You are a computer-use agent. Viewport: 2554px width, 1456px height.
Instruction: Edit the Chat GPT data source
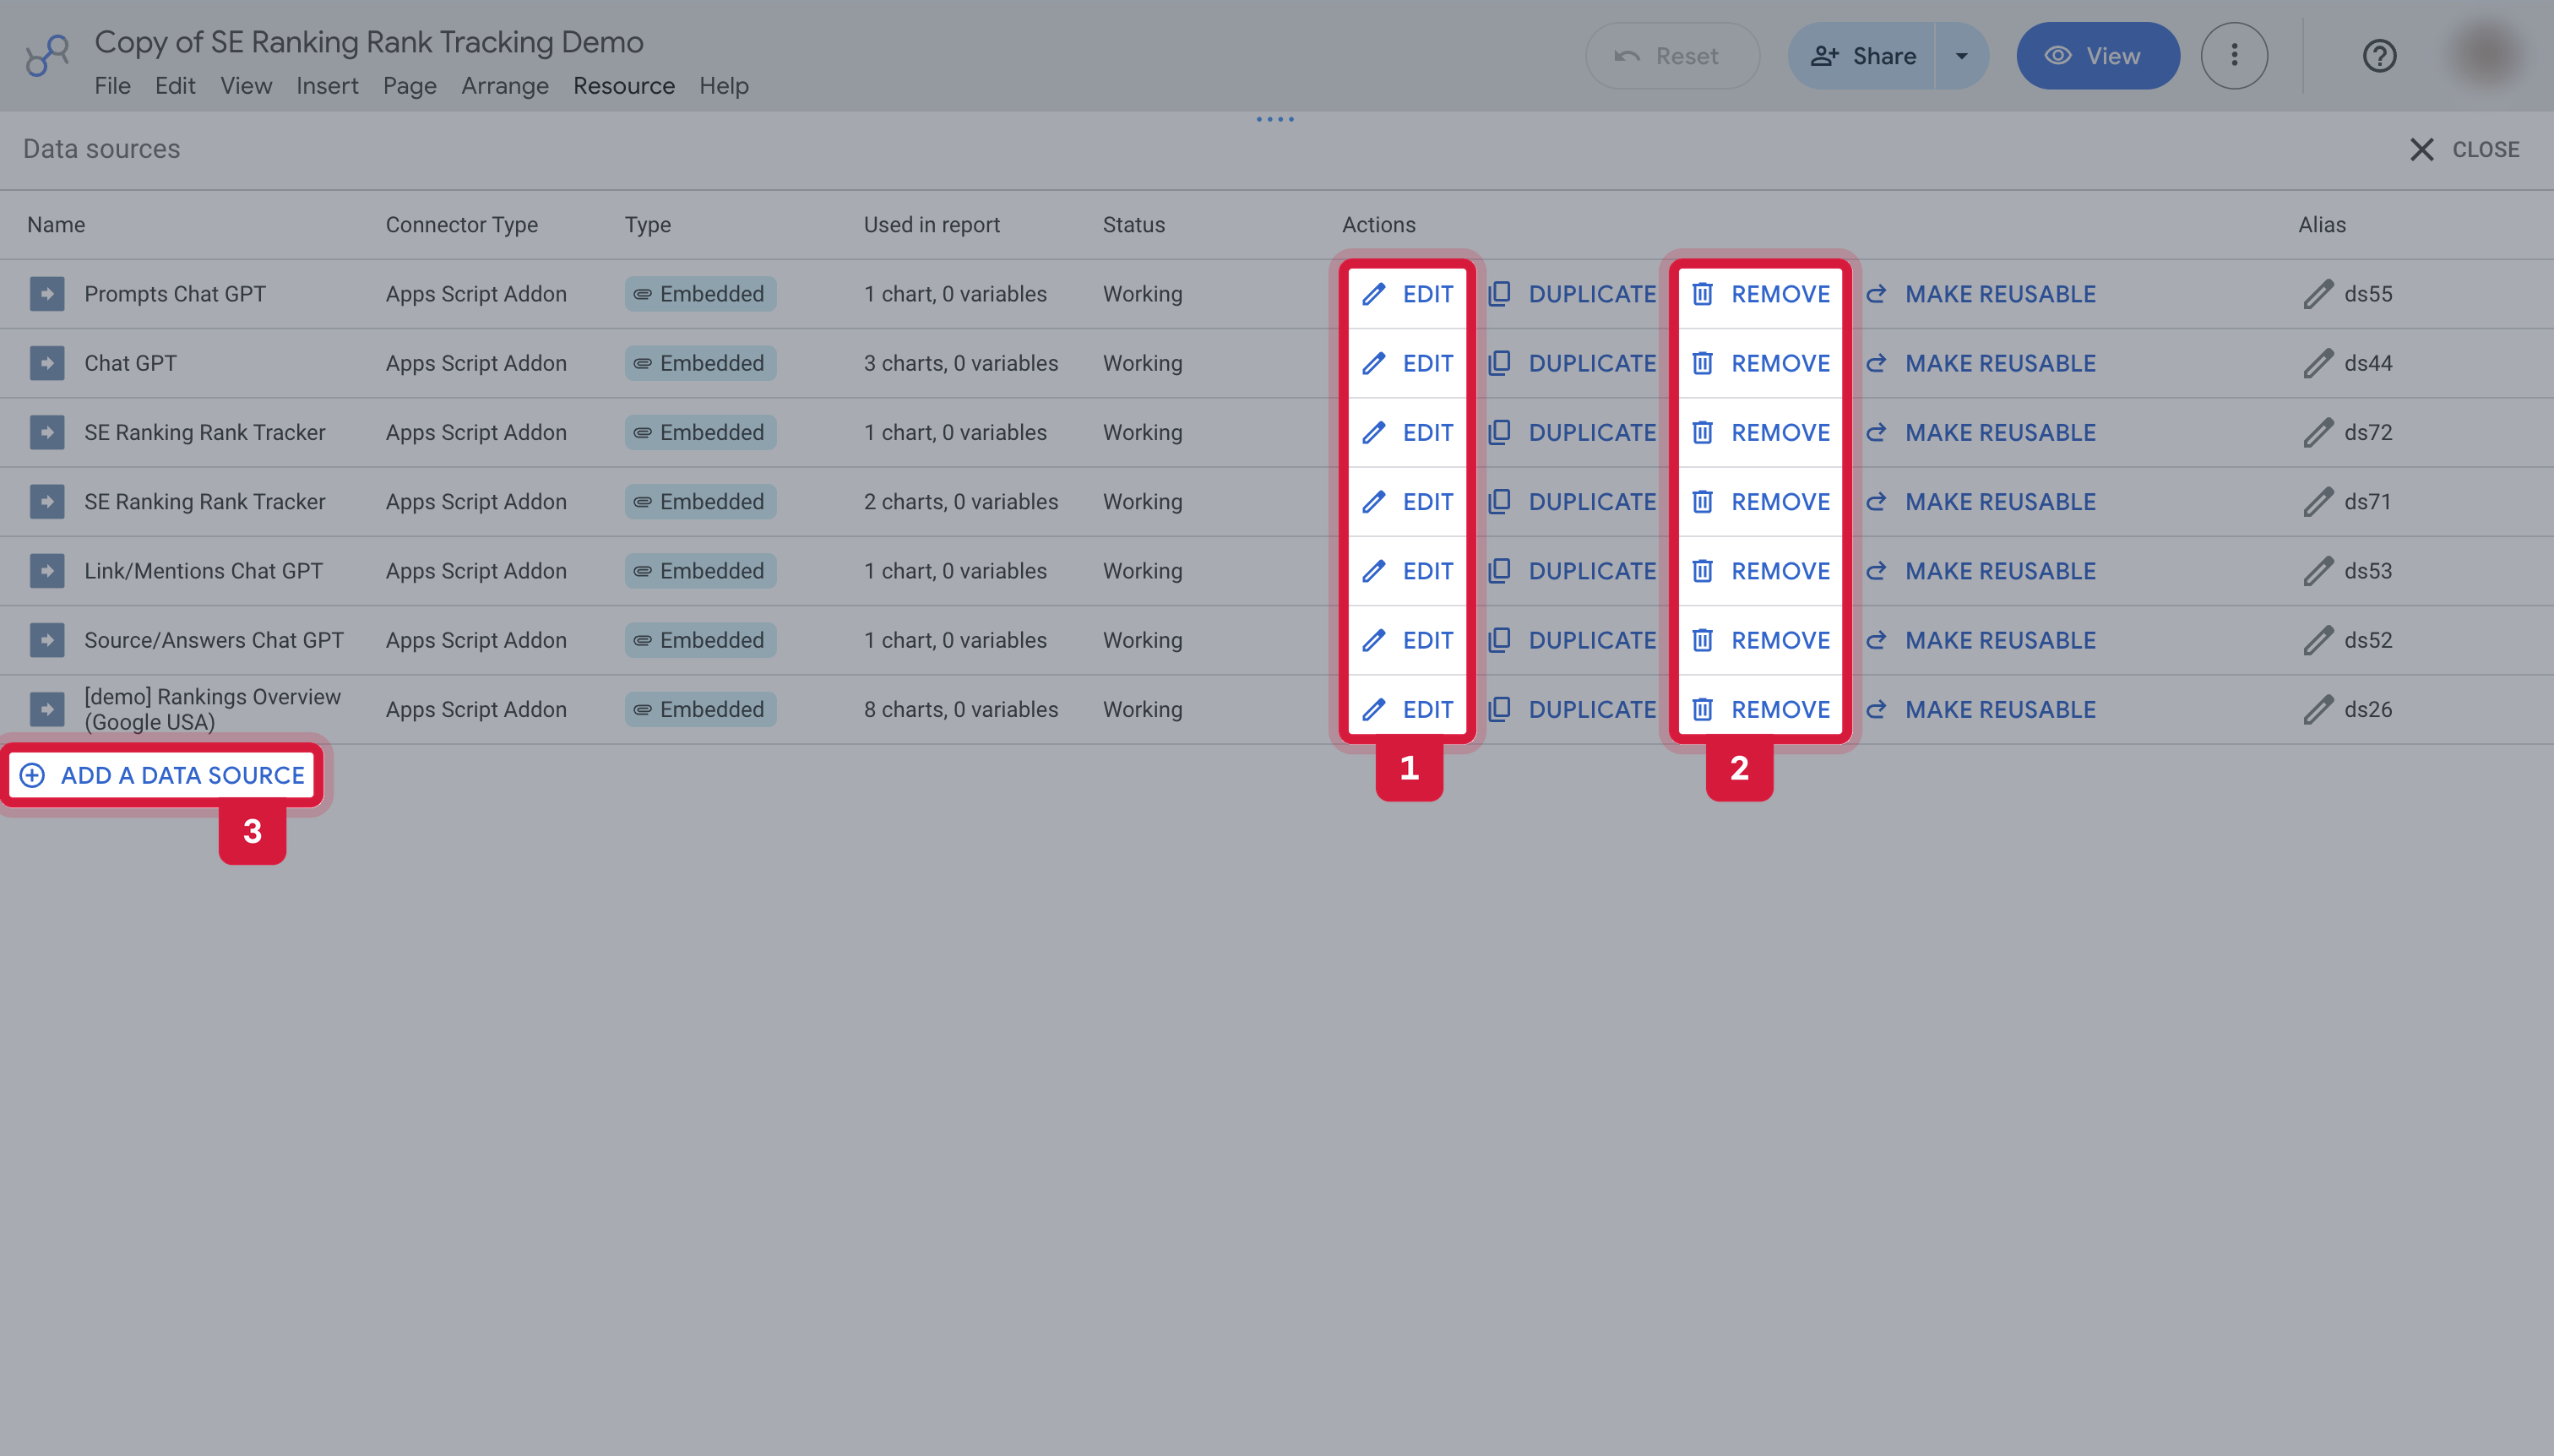pos(1407,363)
